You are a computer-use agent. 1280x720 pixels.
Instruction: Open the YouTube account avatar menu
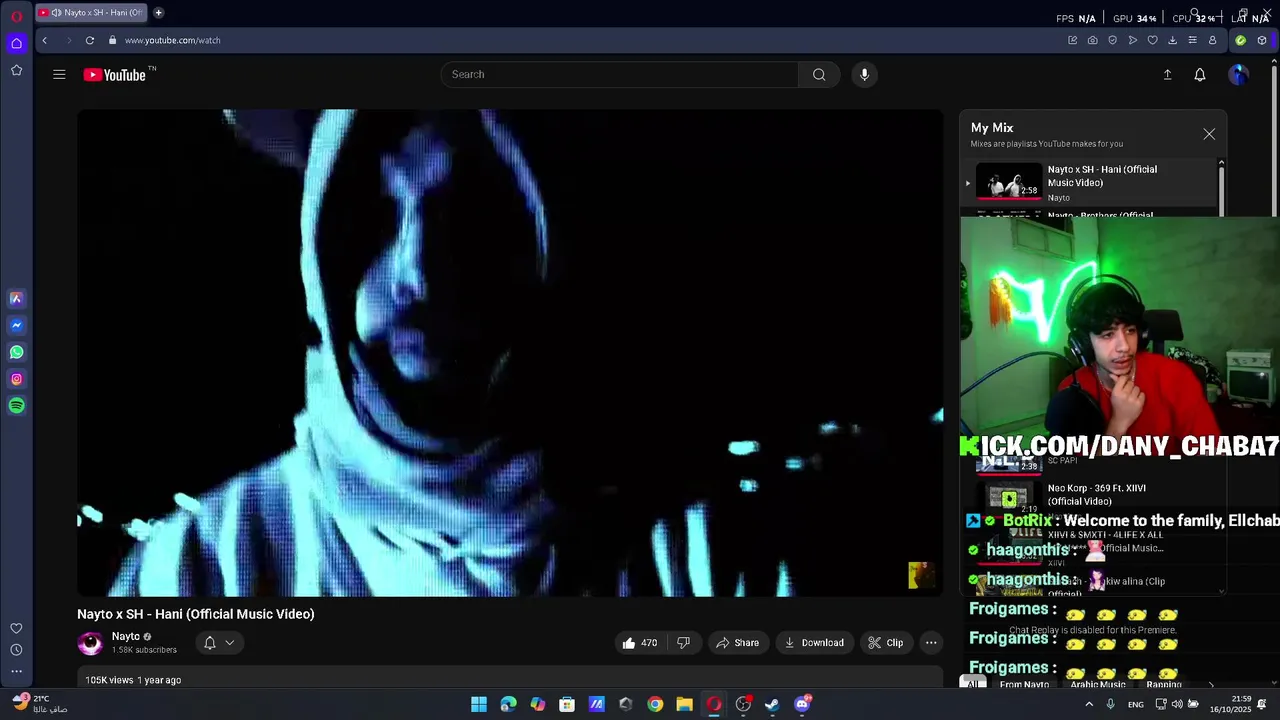(1238, 74)
